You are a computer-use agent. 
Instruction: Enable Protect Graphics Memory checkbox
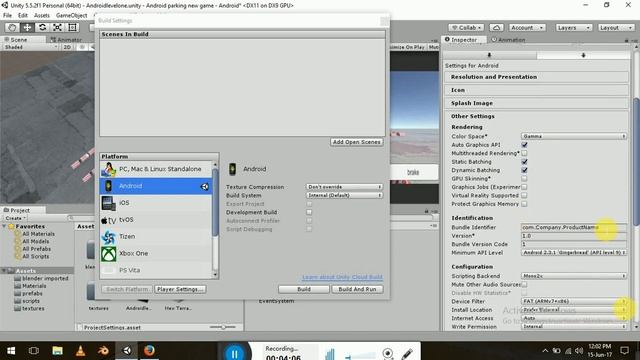pos(524,204)
